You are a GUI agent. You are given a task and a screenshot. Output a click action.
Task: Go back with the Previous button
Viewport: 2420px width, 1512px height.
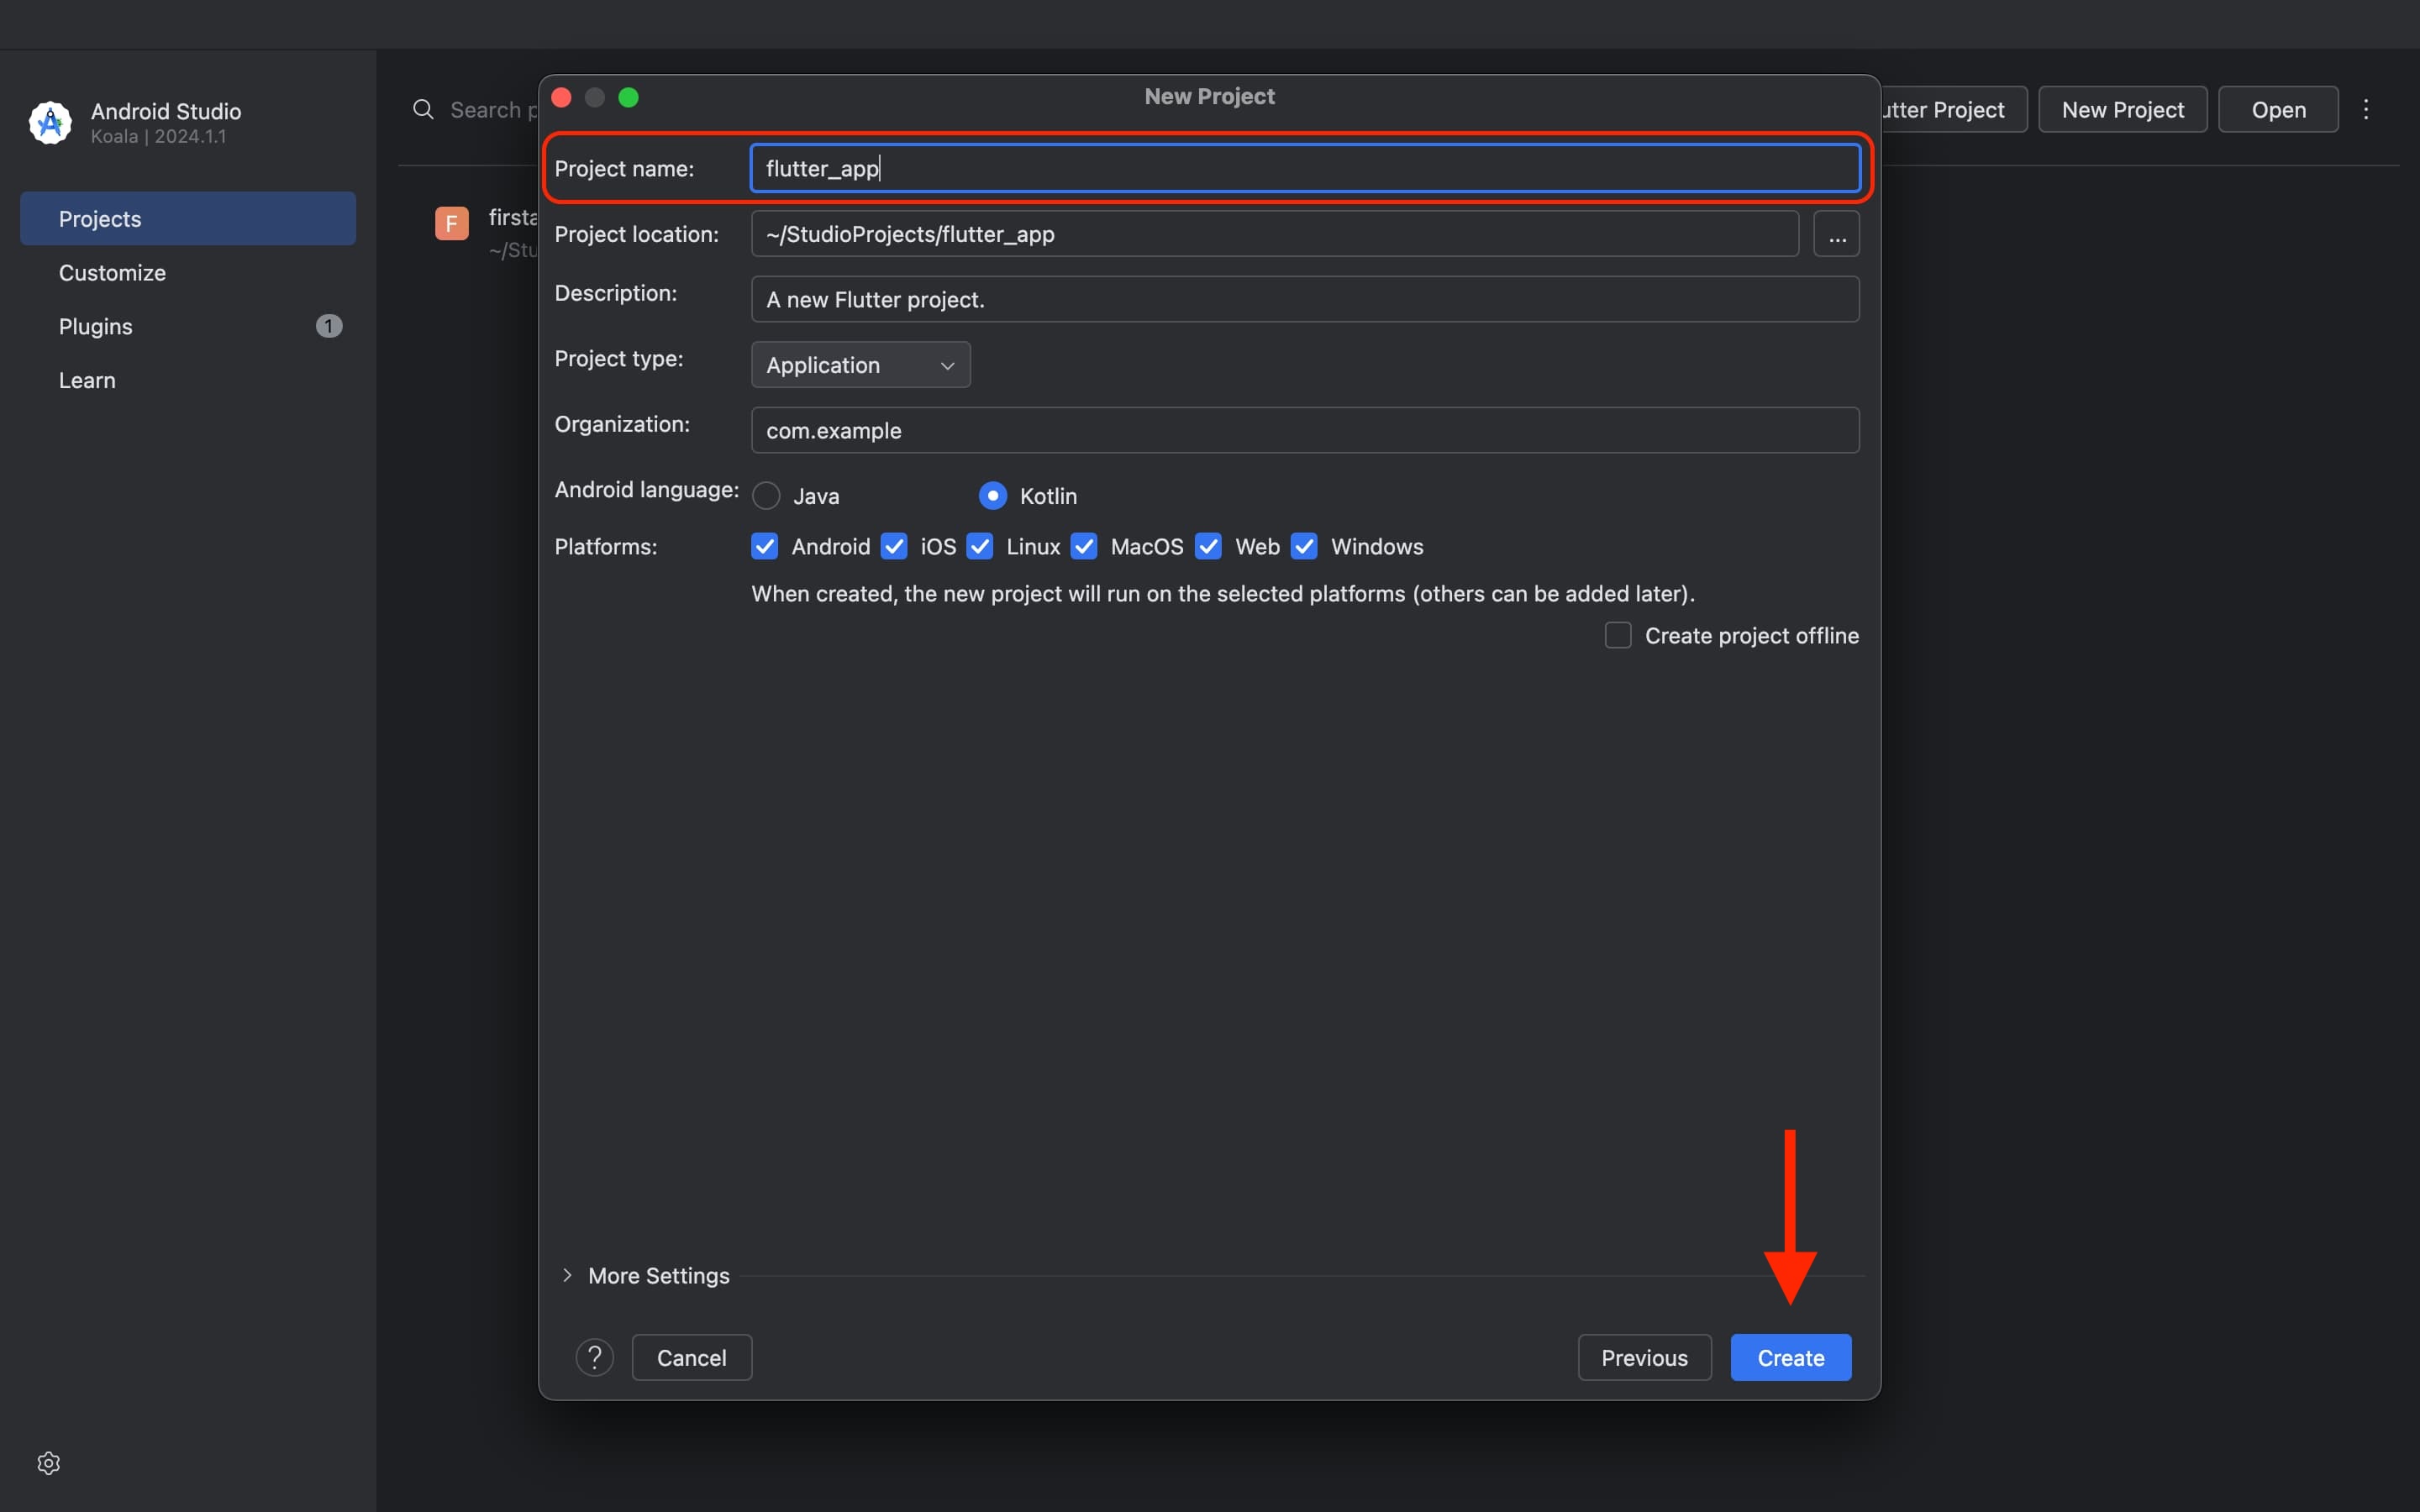coord(1645,1357)
